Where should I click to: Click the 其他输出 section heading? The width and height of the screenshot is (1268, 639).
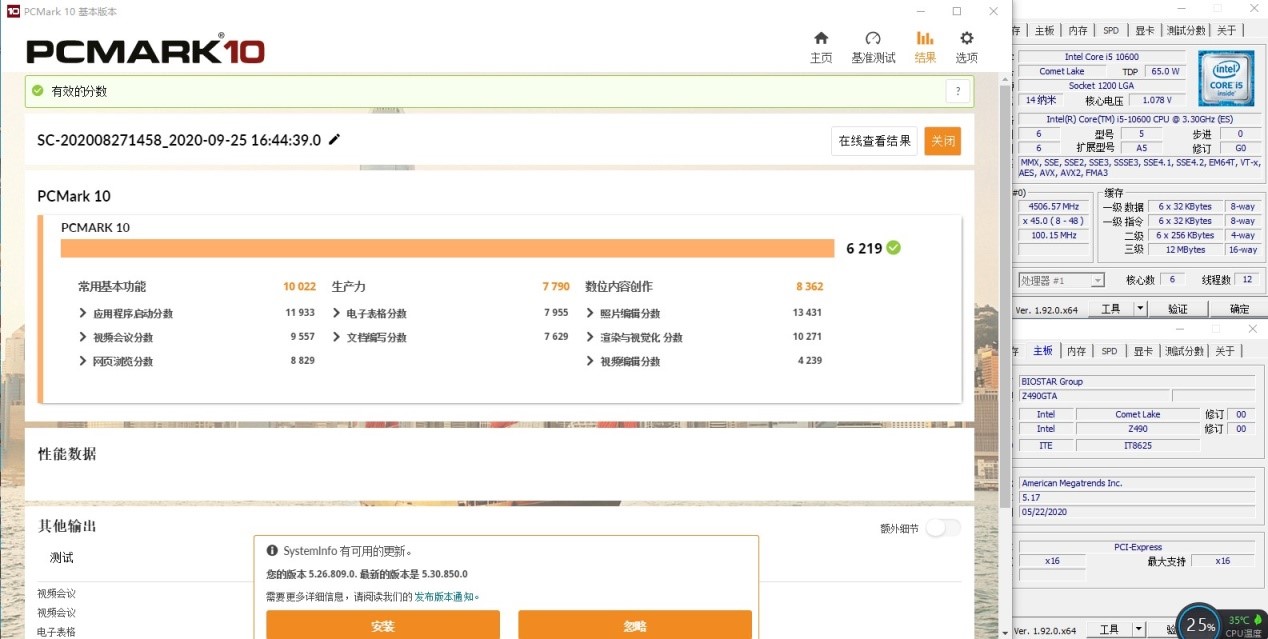coord(67,525)
